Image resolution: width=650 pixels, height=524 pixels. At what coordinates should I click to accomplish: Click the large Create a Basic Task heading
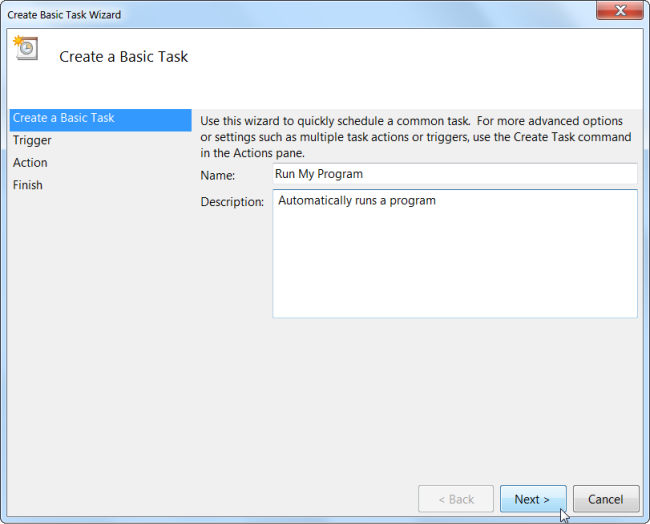(x=124, y=57)
